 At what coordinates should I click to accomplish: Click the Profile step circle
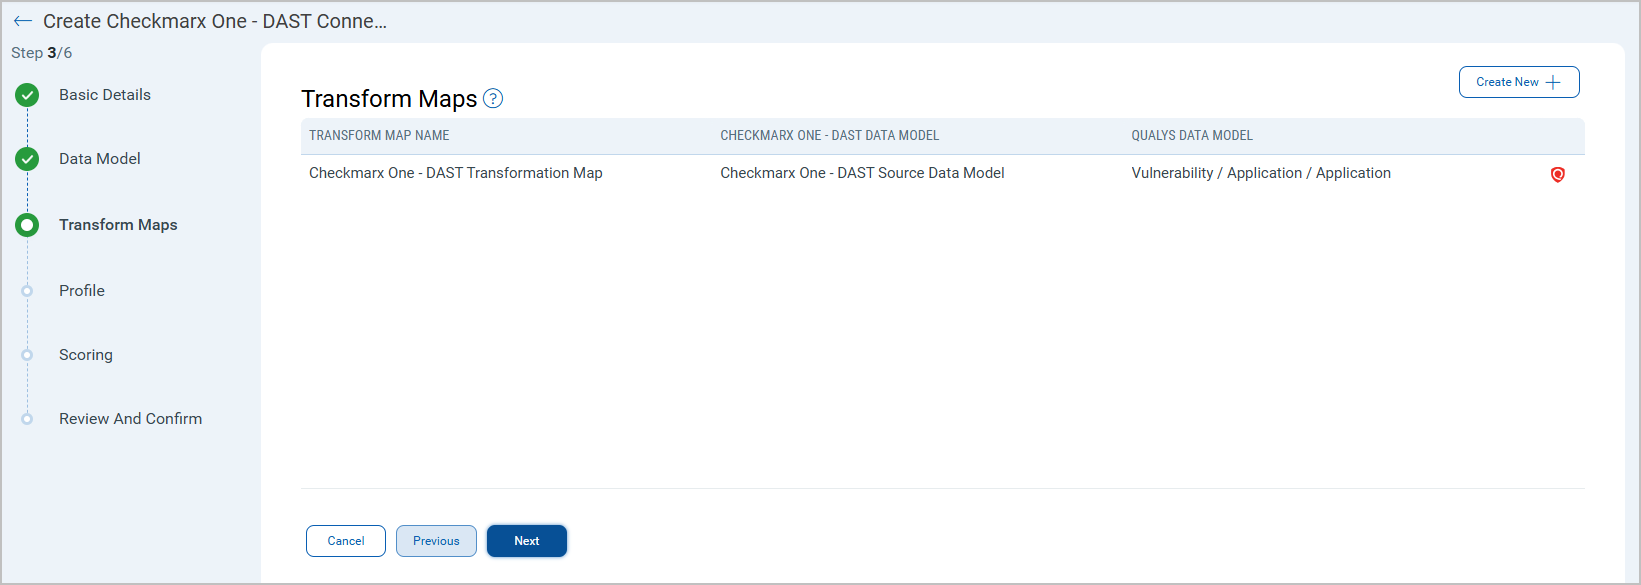[27, 291]
